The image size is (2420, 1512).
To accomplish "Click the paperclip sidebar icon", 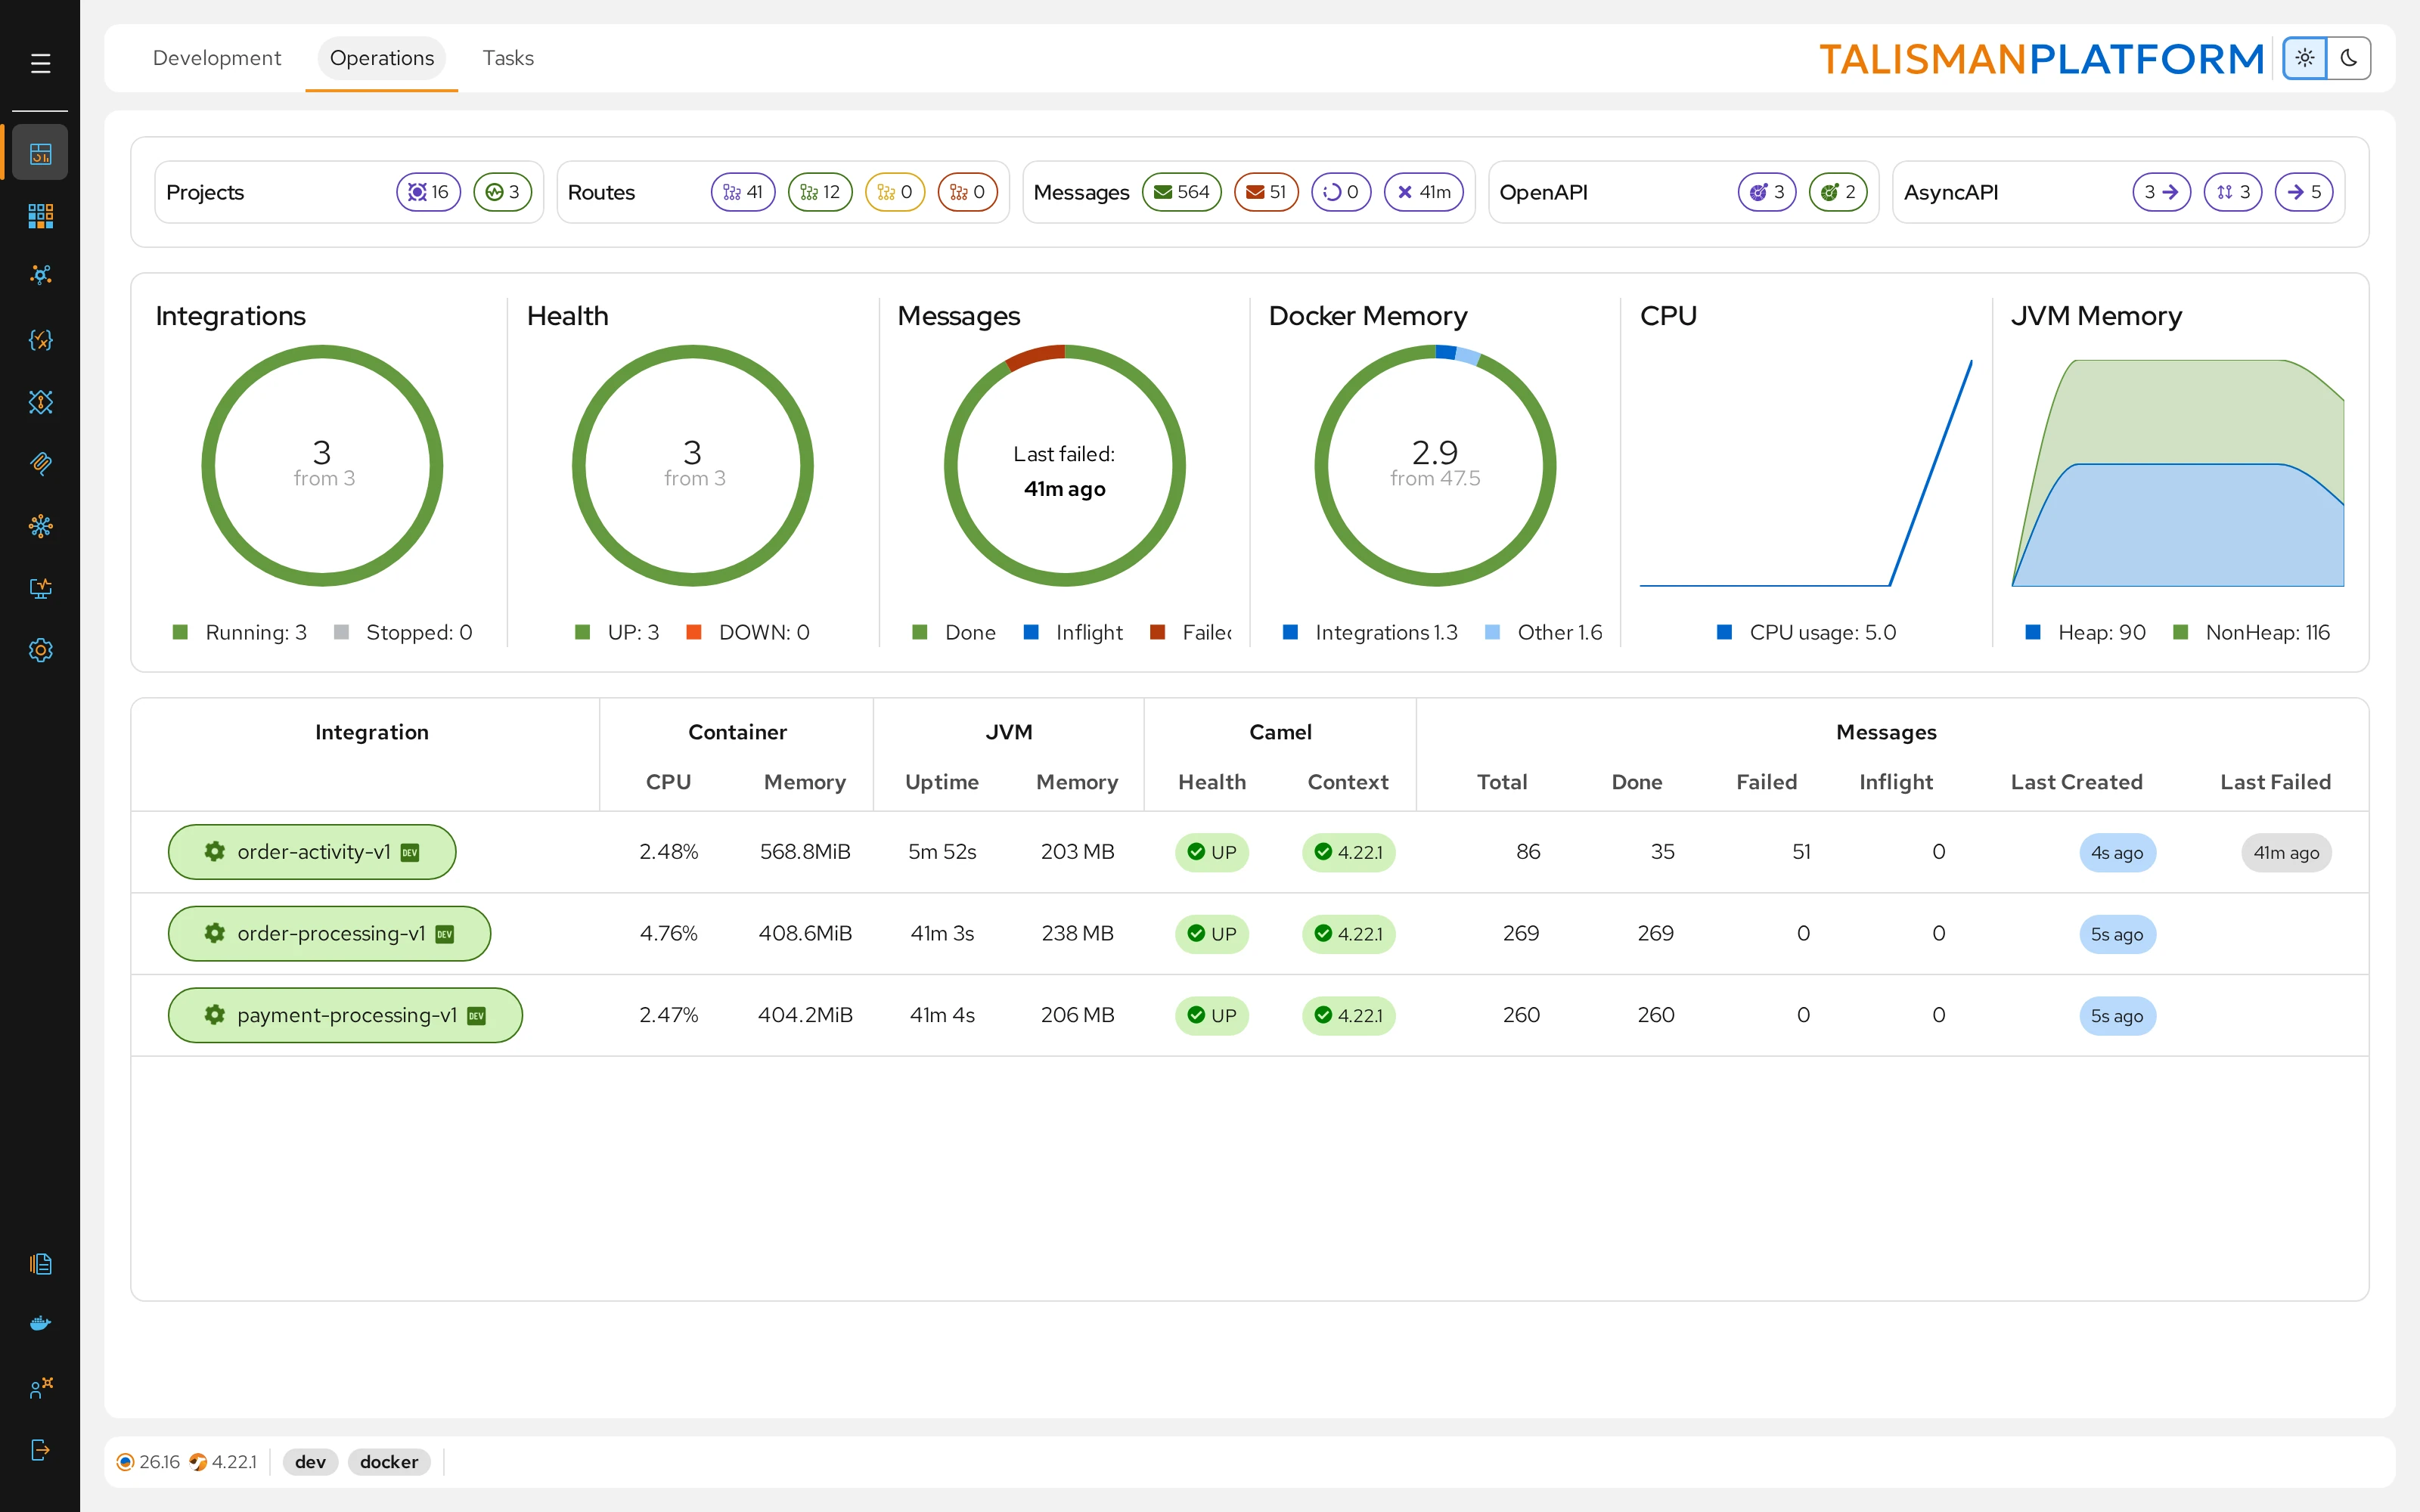I will 40,463.
